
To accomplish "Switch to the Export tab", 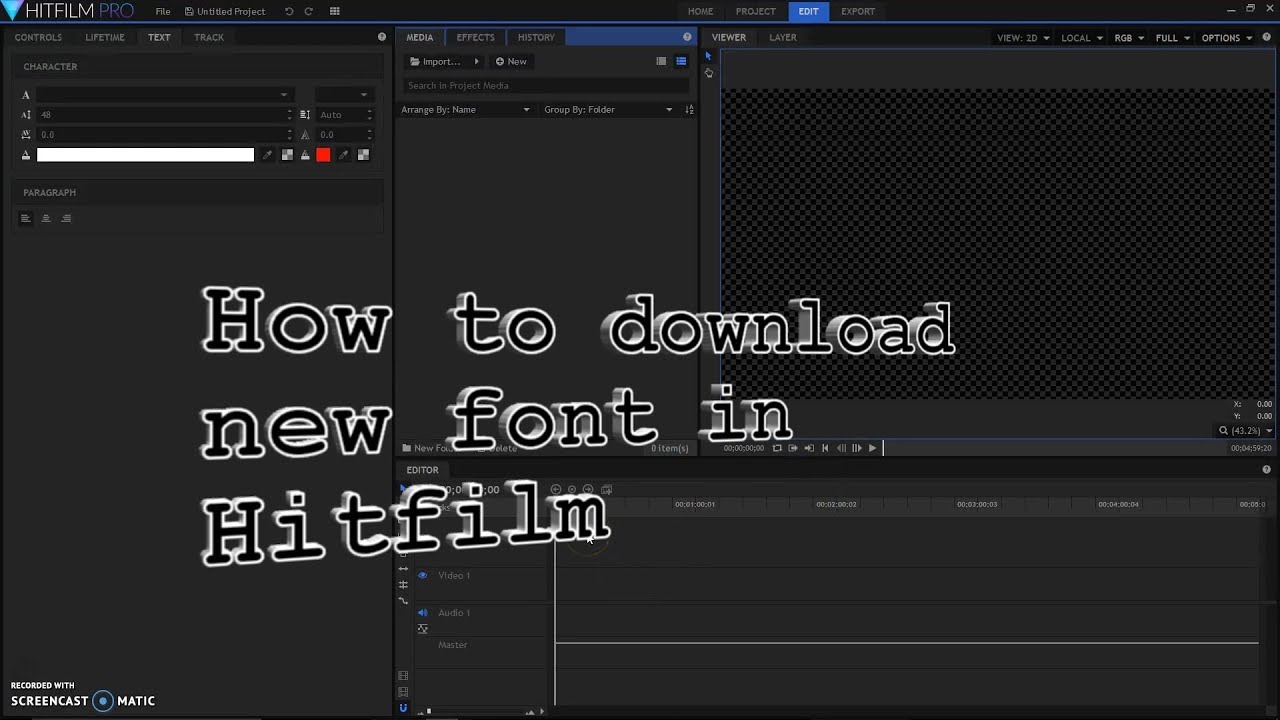I will click(x=858, y=11).
